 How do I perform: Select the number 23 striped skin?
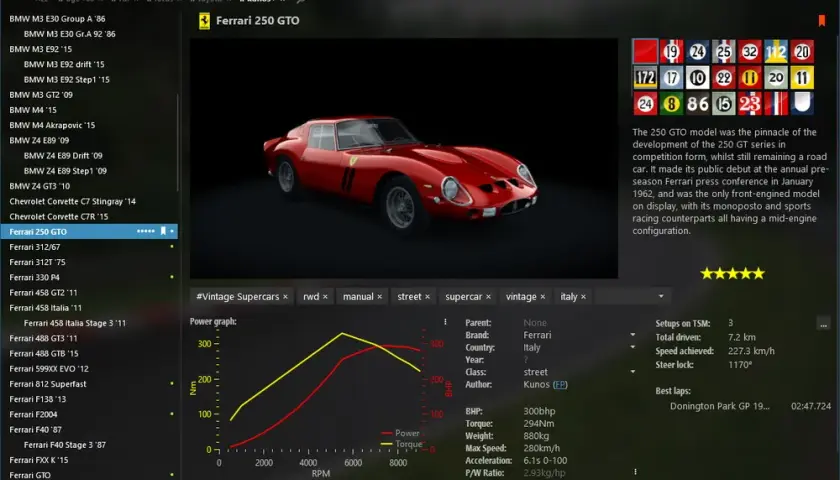coord(749,103)
